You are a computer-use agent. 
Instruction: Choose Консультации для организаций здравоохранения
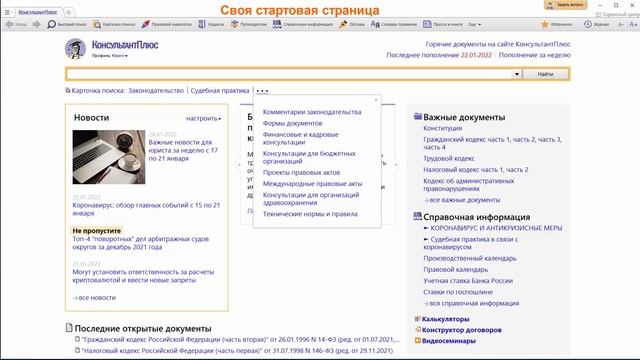pos(311,199)
